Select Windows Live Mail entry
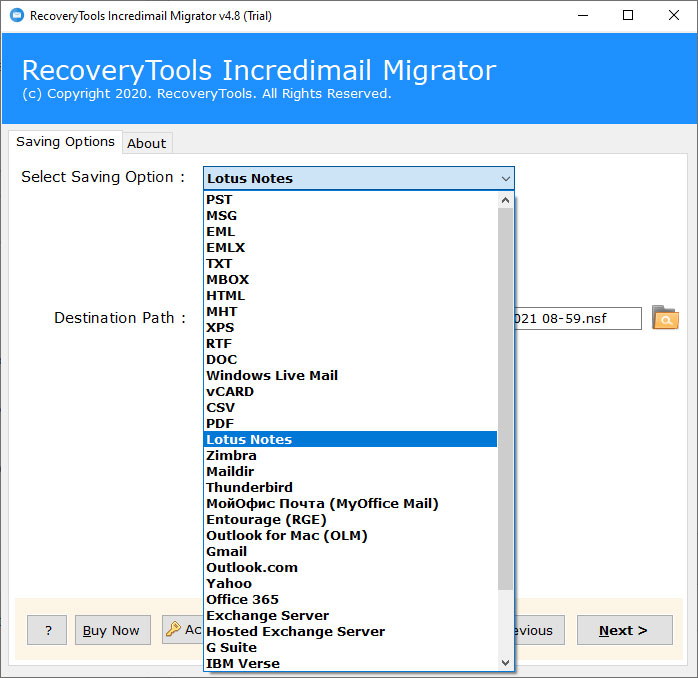The image size is (698, 678). 350,376
